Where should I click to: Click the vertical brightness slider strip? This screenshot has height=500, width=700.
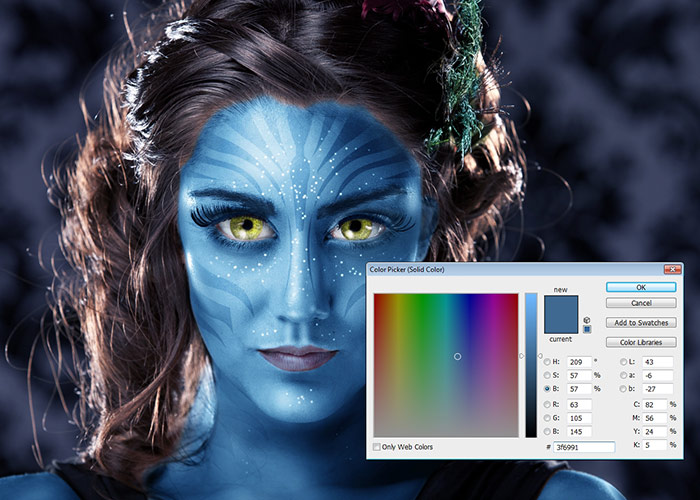click(531, 365)
